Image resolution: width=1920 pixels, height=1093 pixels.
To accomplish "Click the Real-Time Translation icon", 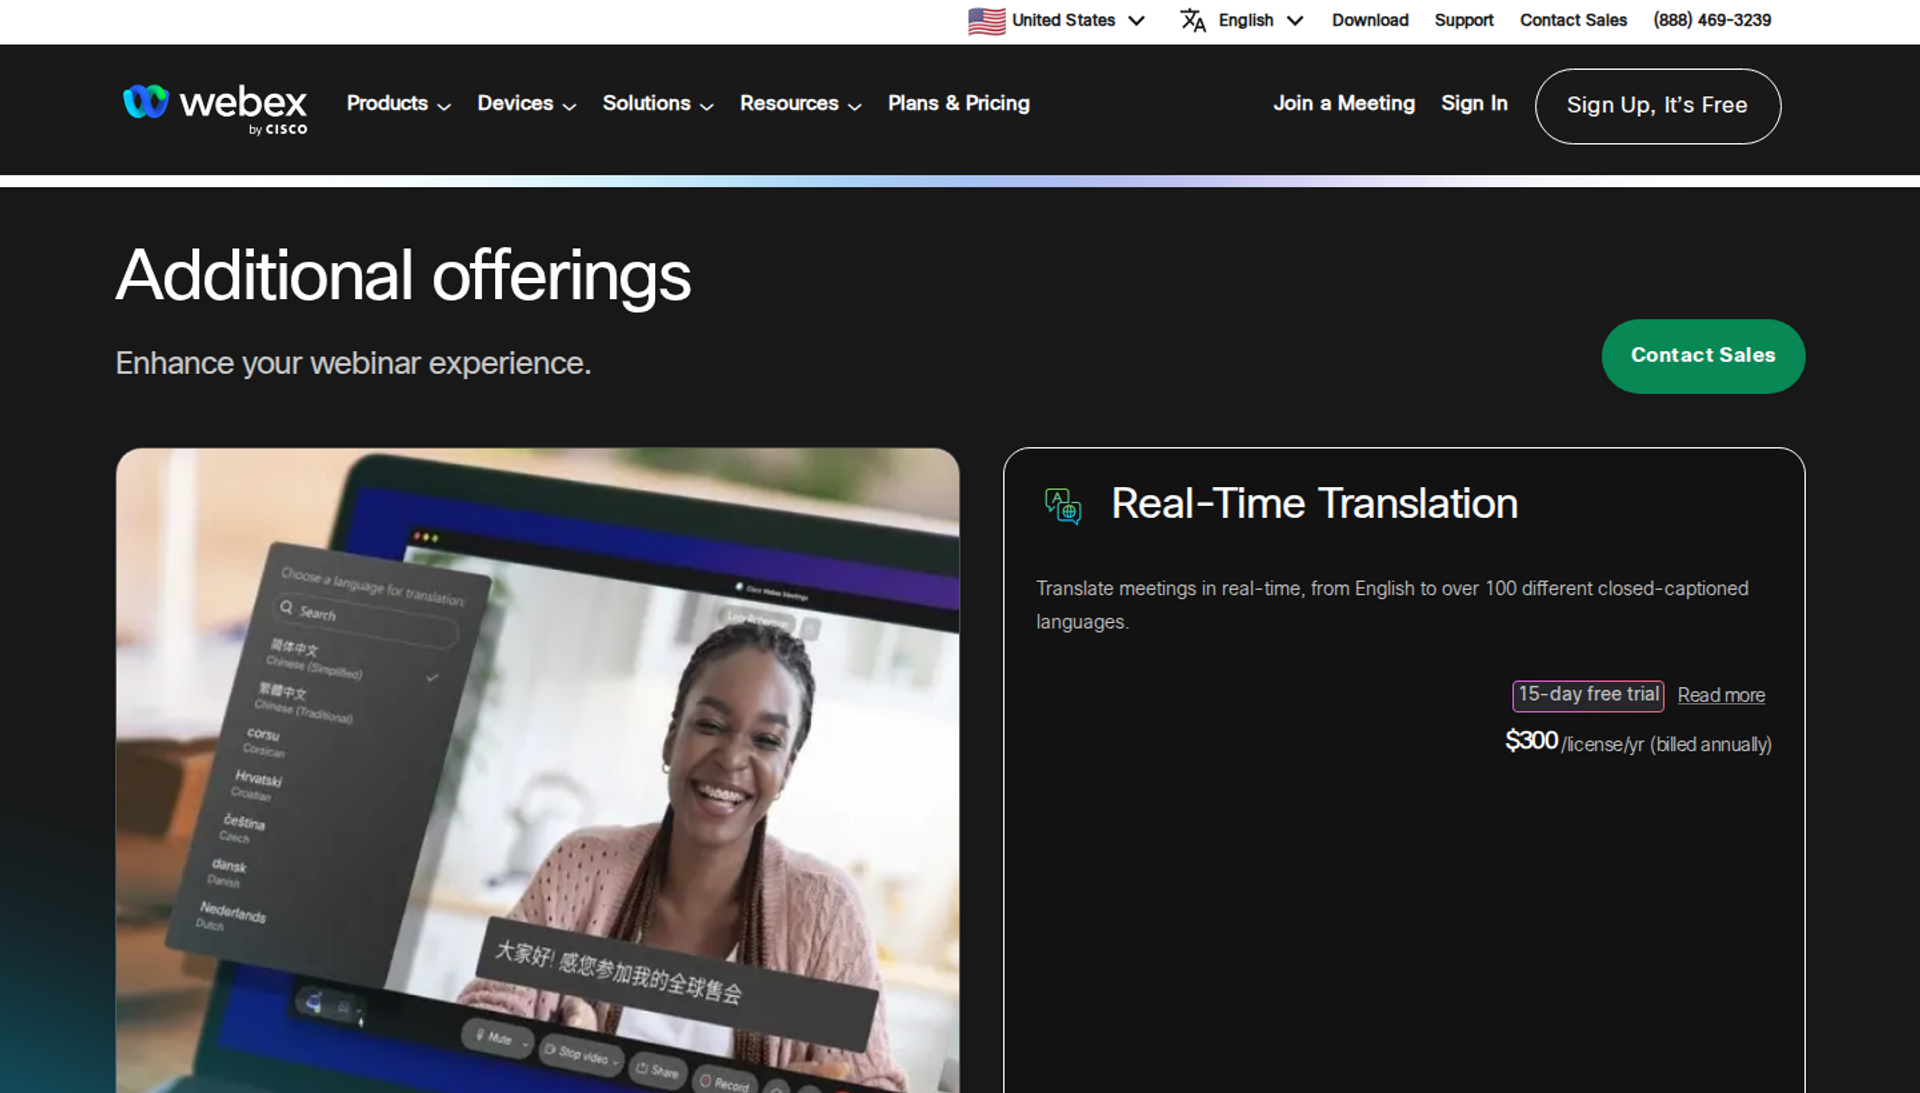I will [x=1063, y=505].
